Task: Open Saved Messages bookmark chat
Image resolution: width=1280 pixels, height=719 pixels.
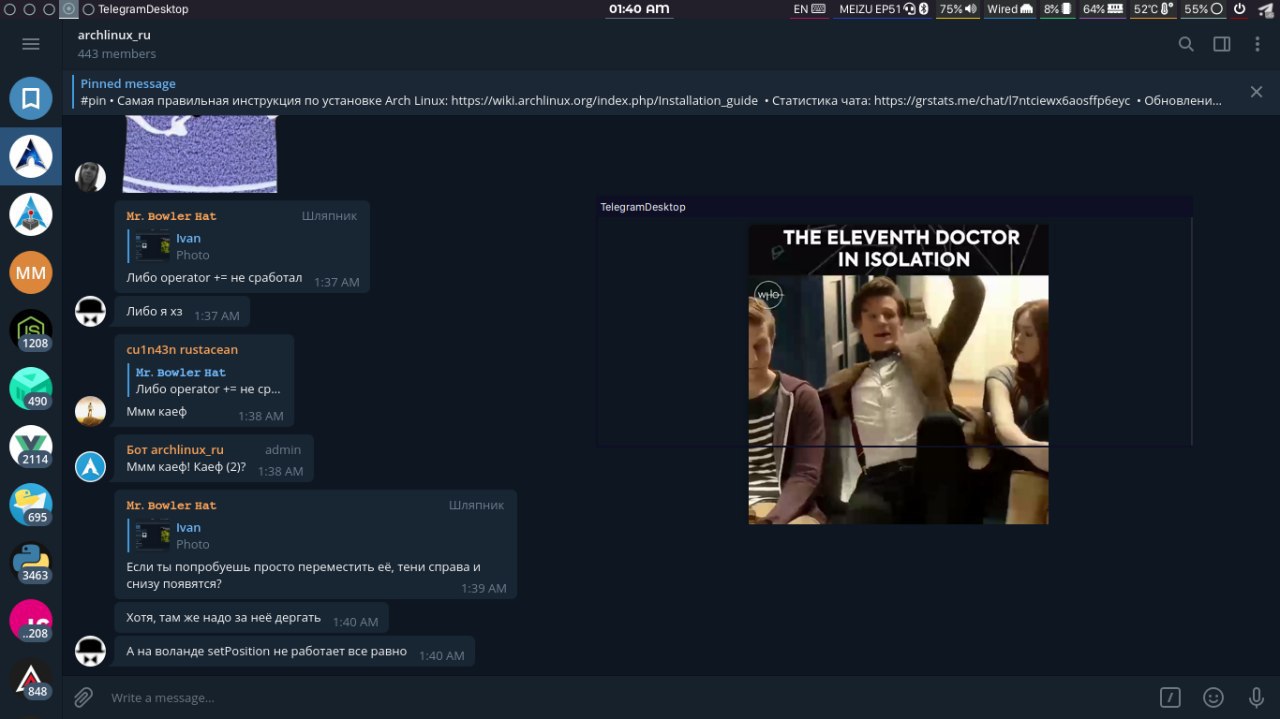Action: 31,98
